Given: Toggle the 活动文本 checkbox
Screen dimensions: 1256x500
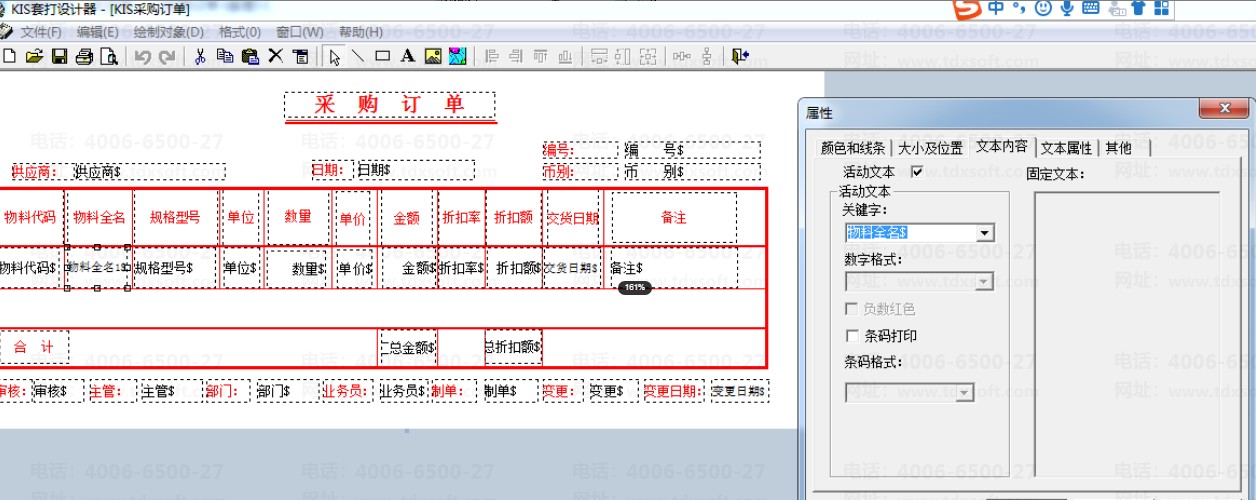Looking at the screenshot, I should point(917,172).
